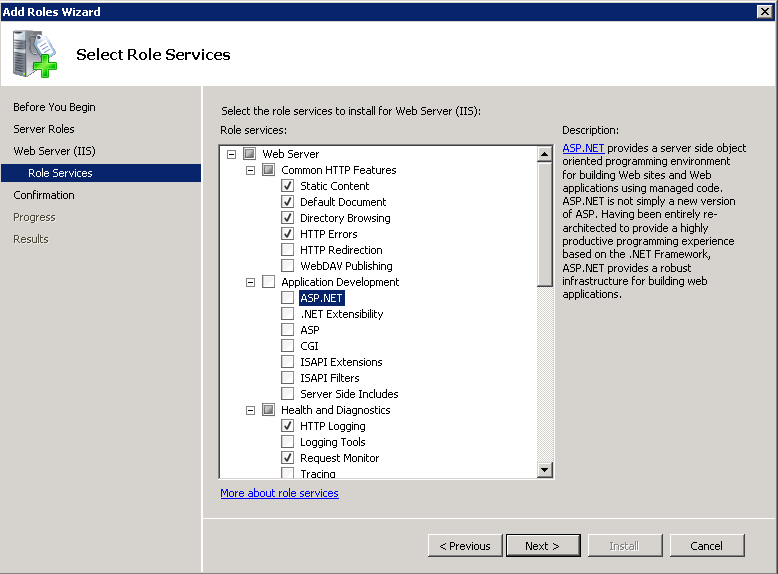This screenshot has height=574, width=778.
Task: Check the ISAPI Filters checkbox
Action: [x=287, y=378]
